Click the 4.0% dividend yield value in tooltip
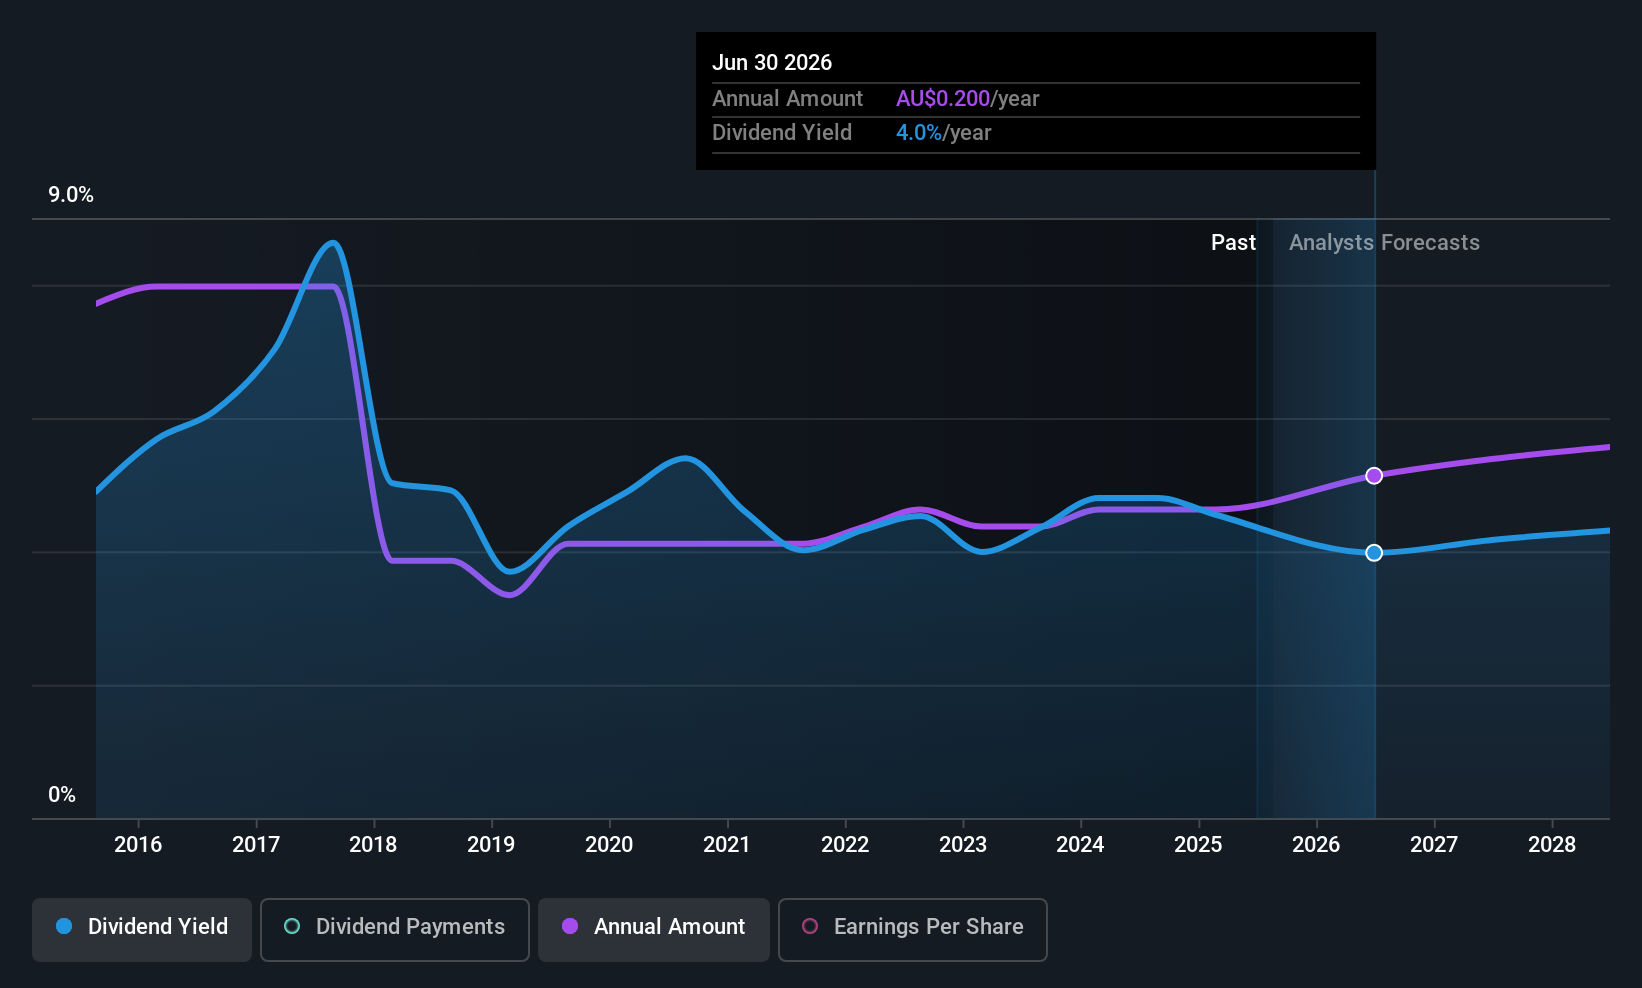The image size is (1642, 988). 919,133
